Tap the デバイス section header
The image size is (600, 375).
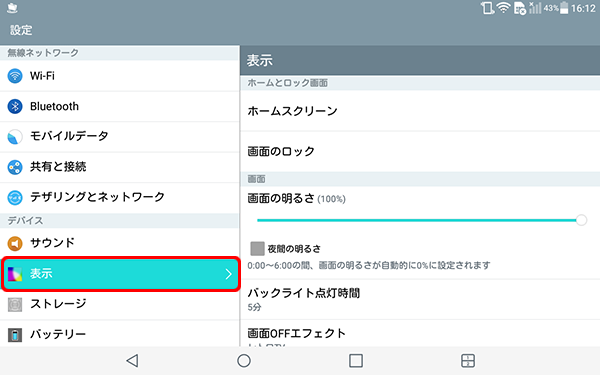pos(25,221)
